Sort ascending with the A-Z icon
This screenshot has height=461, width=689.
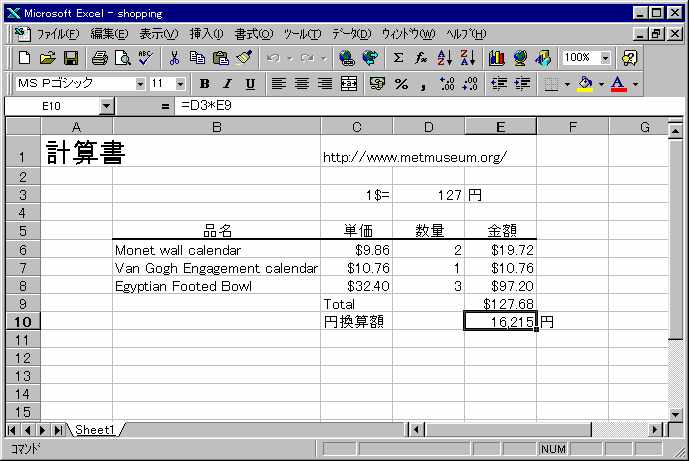point(445,58)
